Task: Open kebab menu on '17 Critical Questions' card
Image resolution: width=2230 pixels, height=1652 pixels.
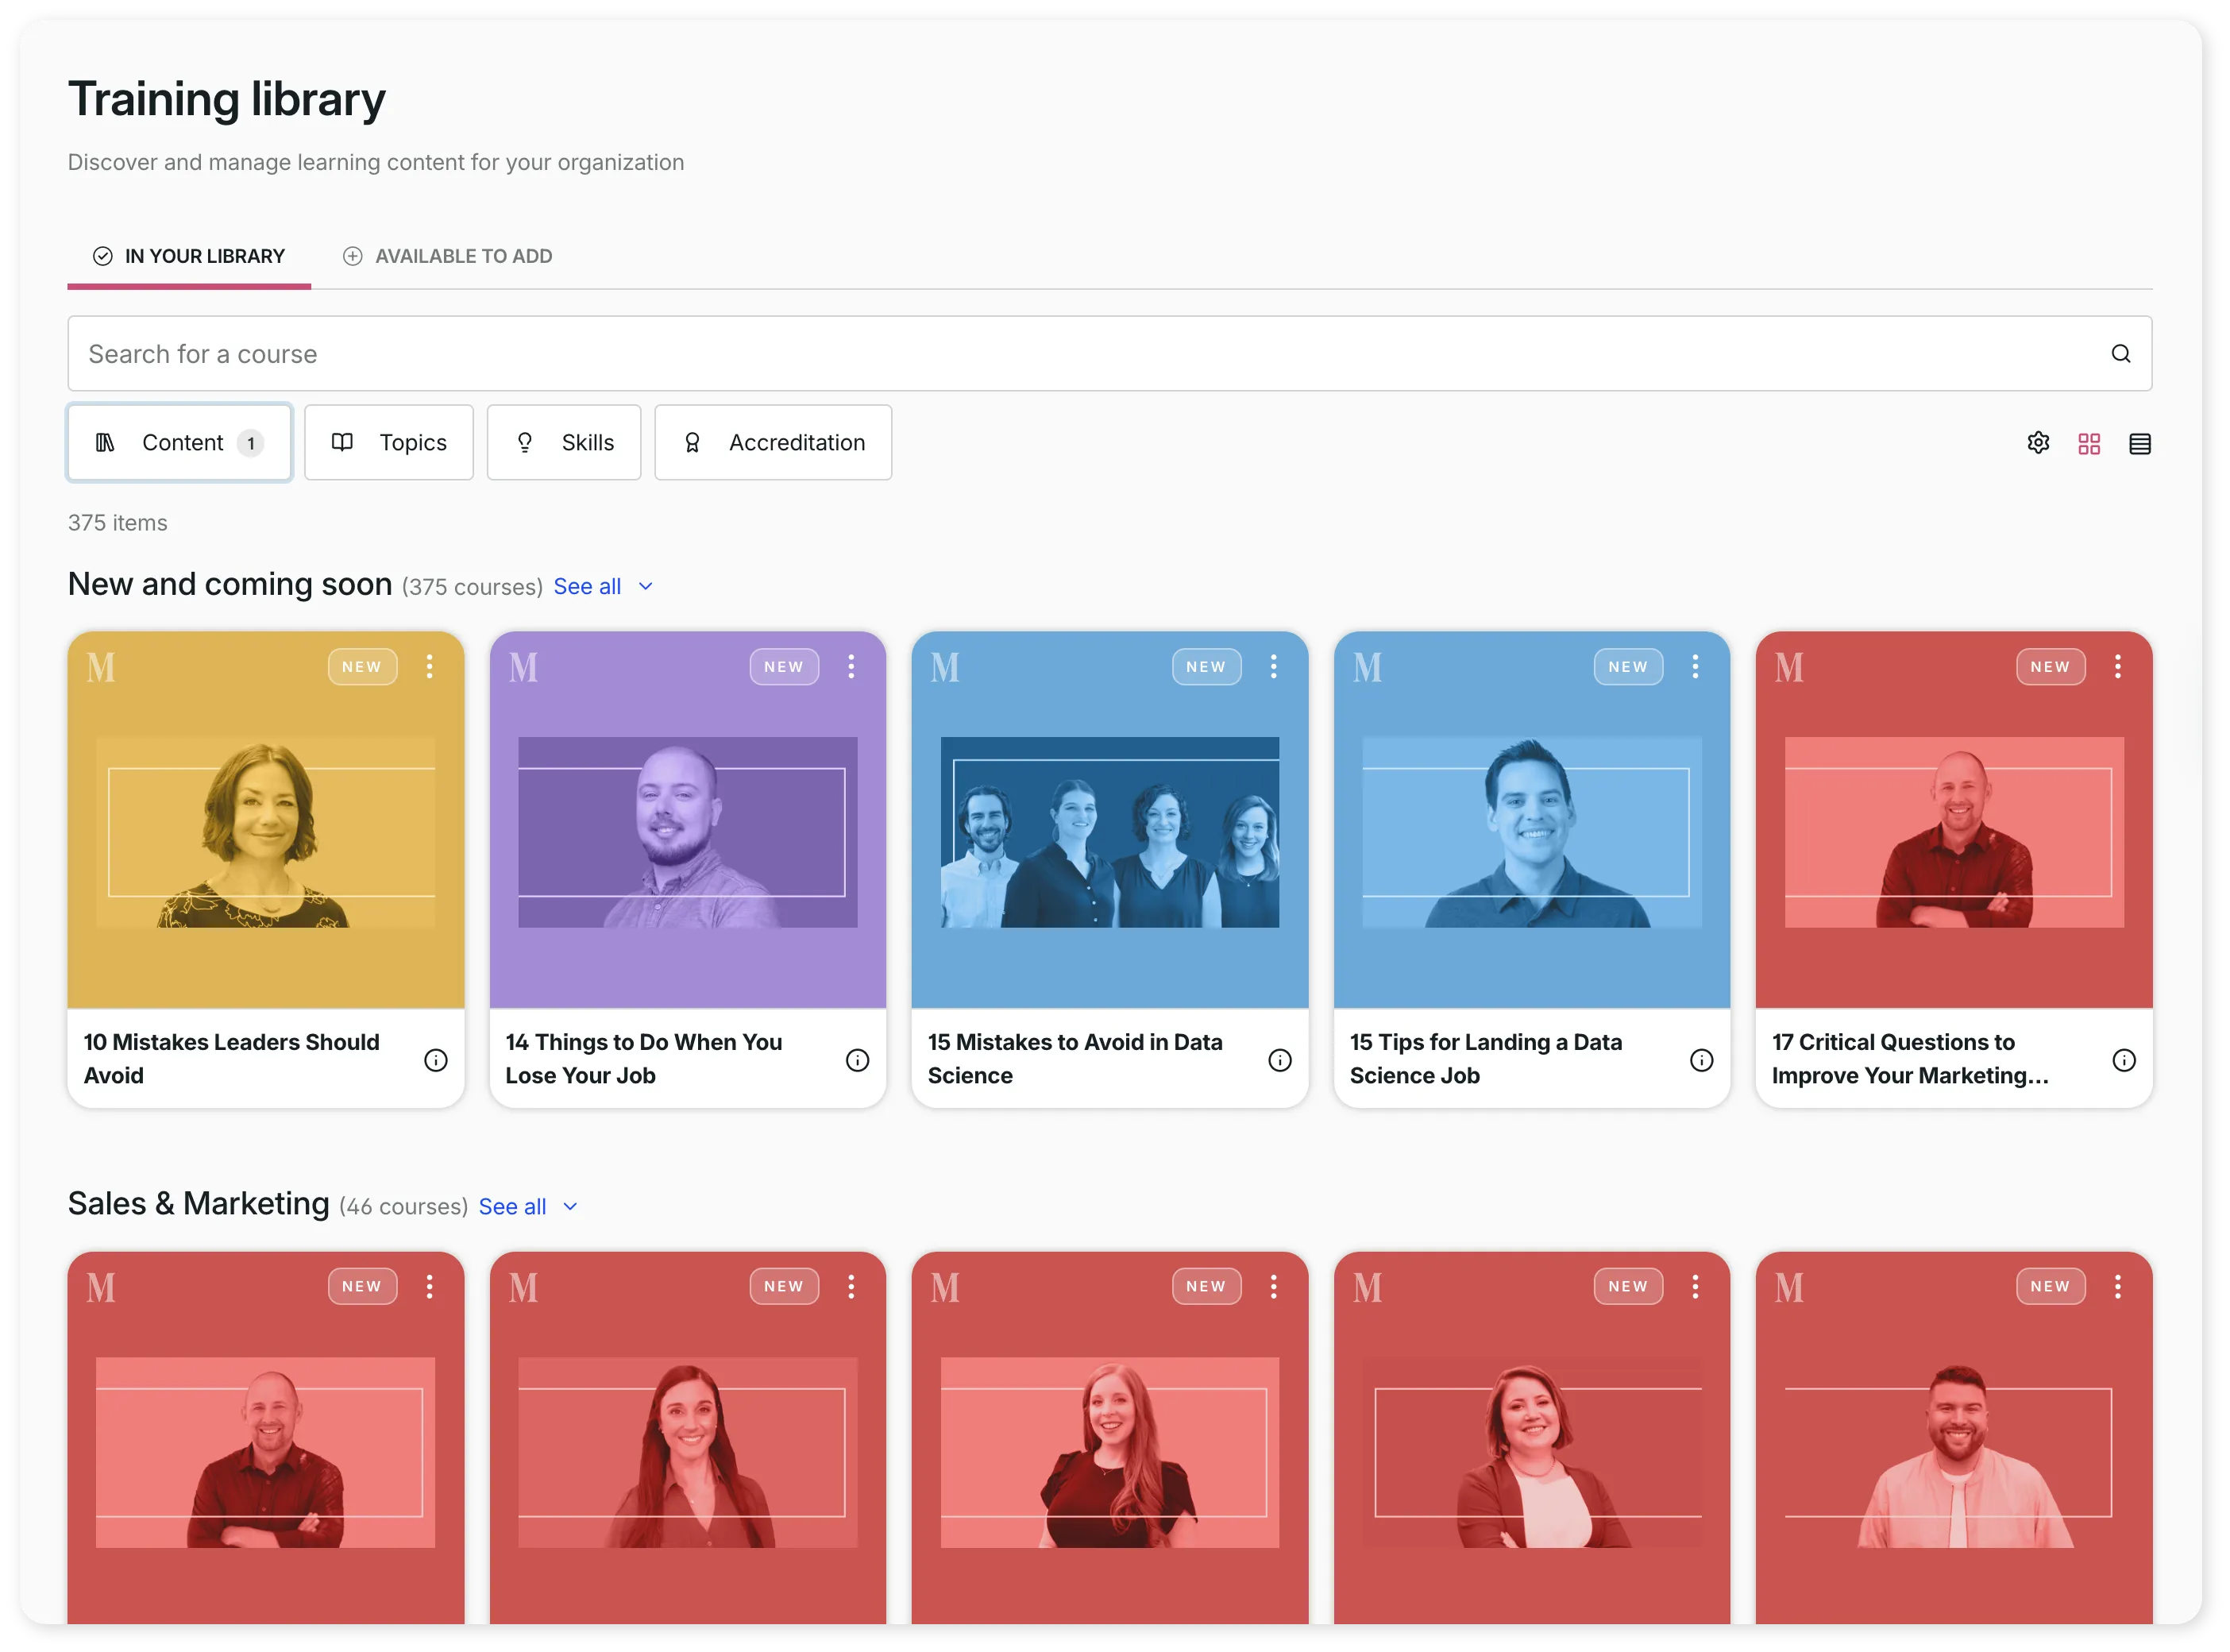Action: 2118,666
